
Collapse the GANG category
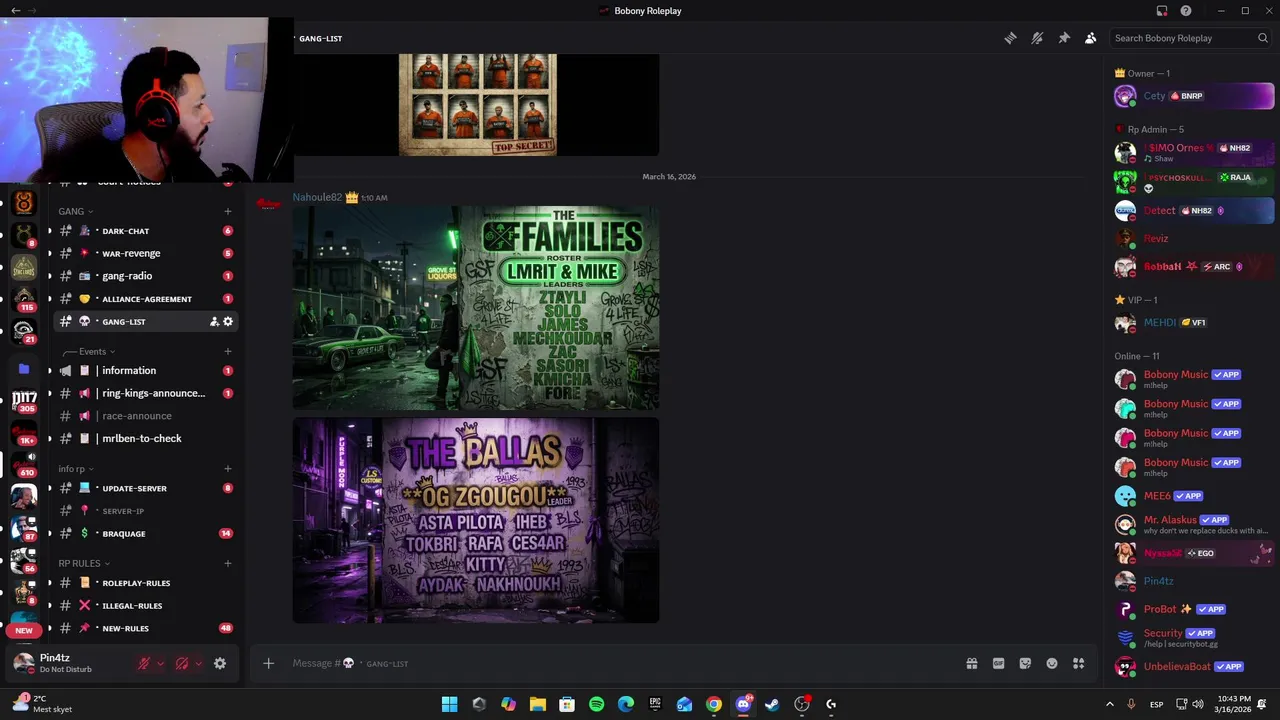[x=75, y=211]
